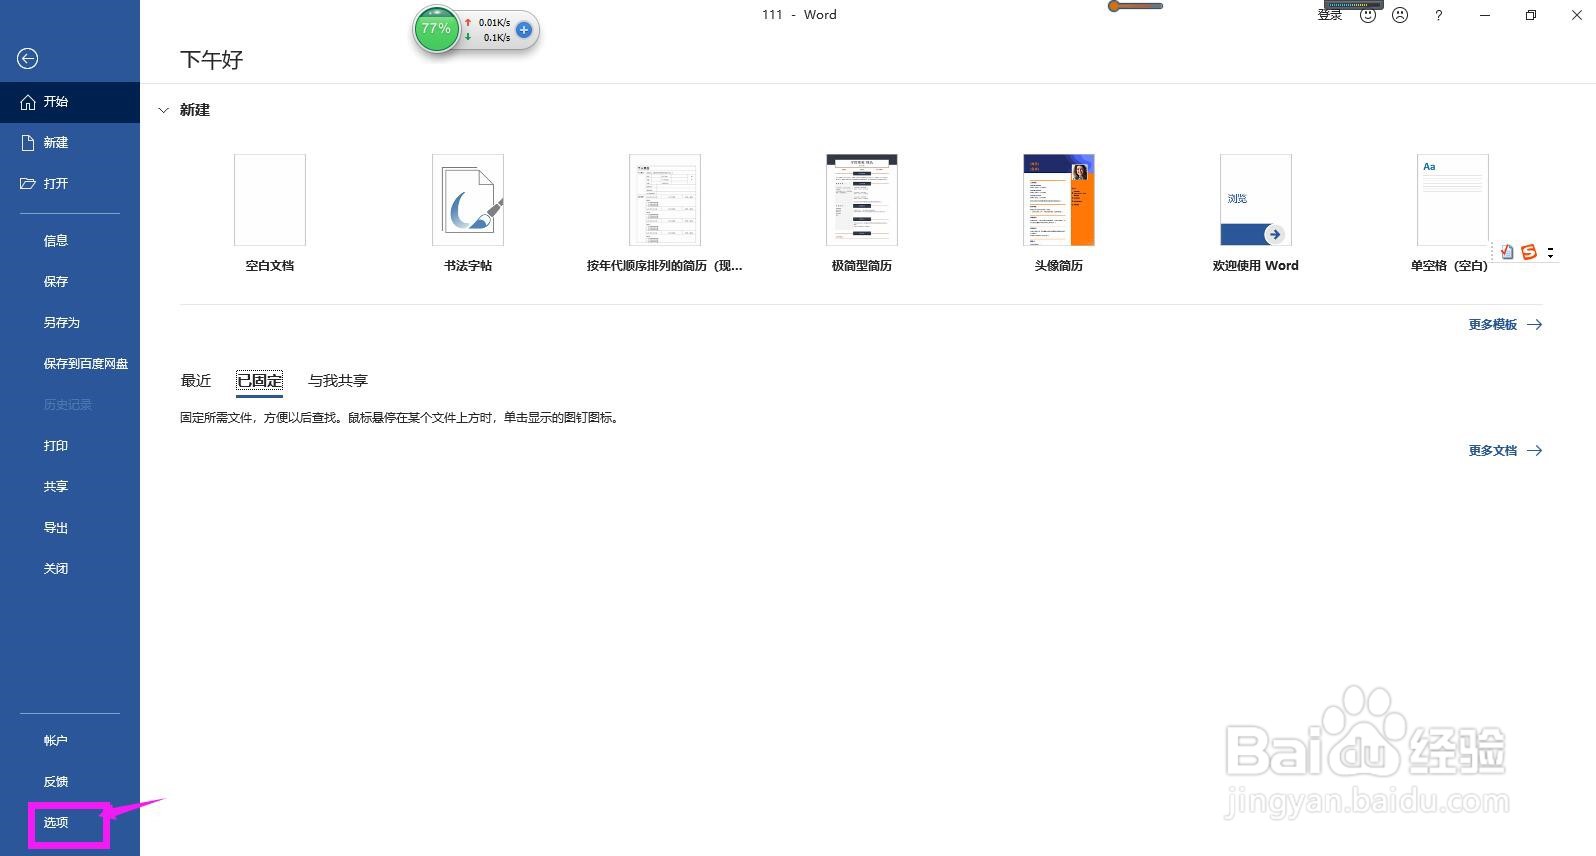Select 打开 in the sidebar
The height and width of the screenshot is (856, 1596).
click(x=70, y=184)
